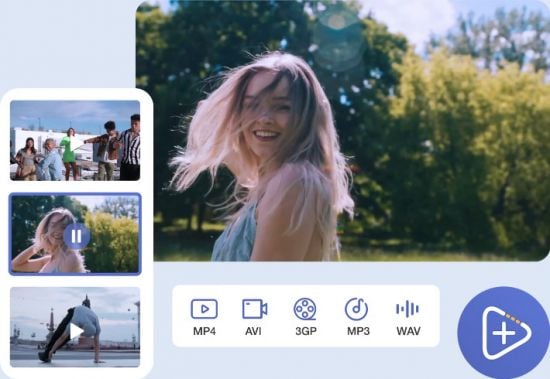Click the AVI text label
550x379 pixels.
253,331
